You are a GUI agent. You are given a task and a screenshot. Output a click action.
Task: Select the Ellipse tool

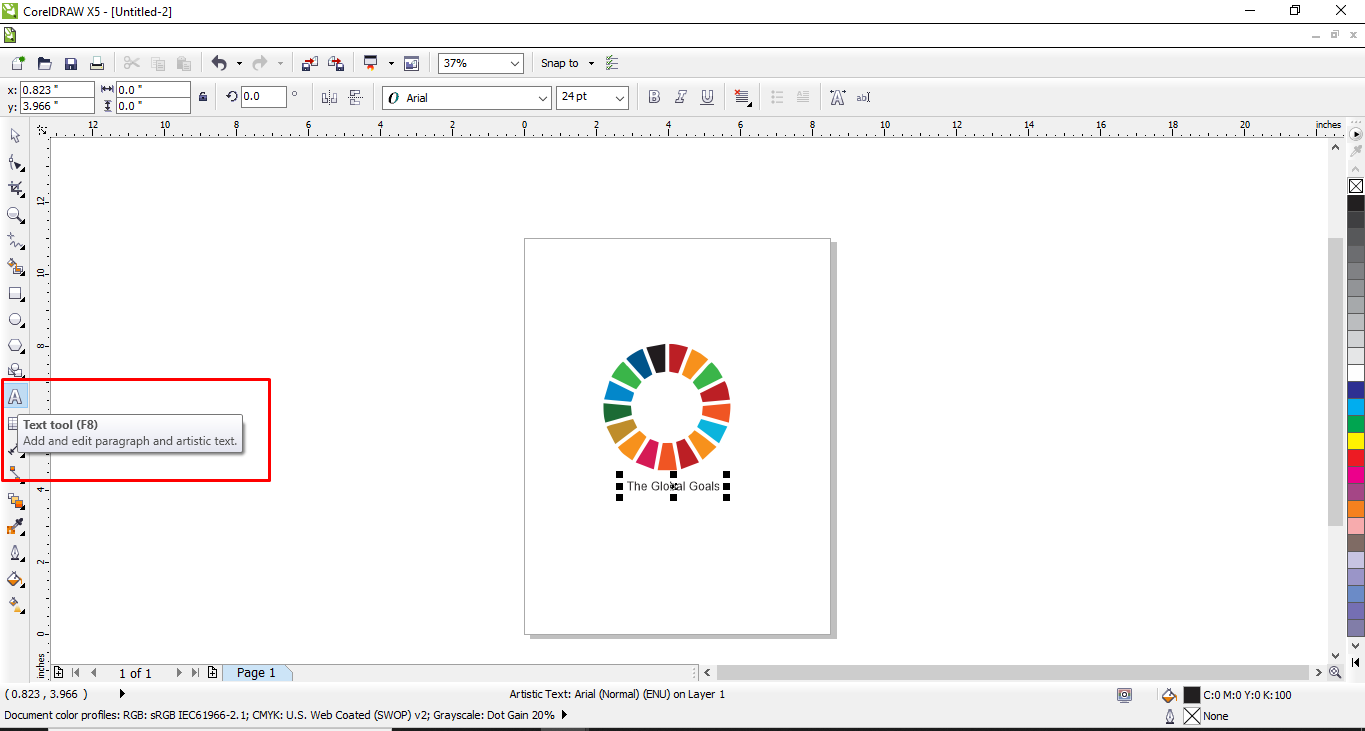pyautogui.click(x=15, y=320)
